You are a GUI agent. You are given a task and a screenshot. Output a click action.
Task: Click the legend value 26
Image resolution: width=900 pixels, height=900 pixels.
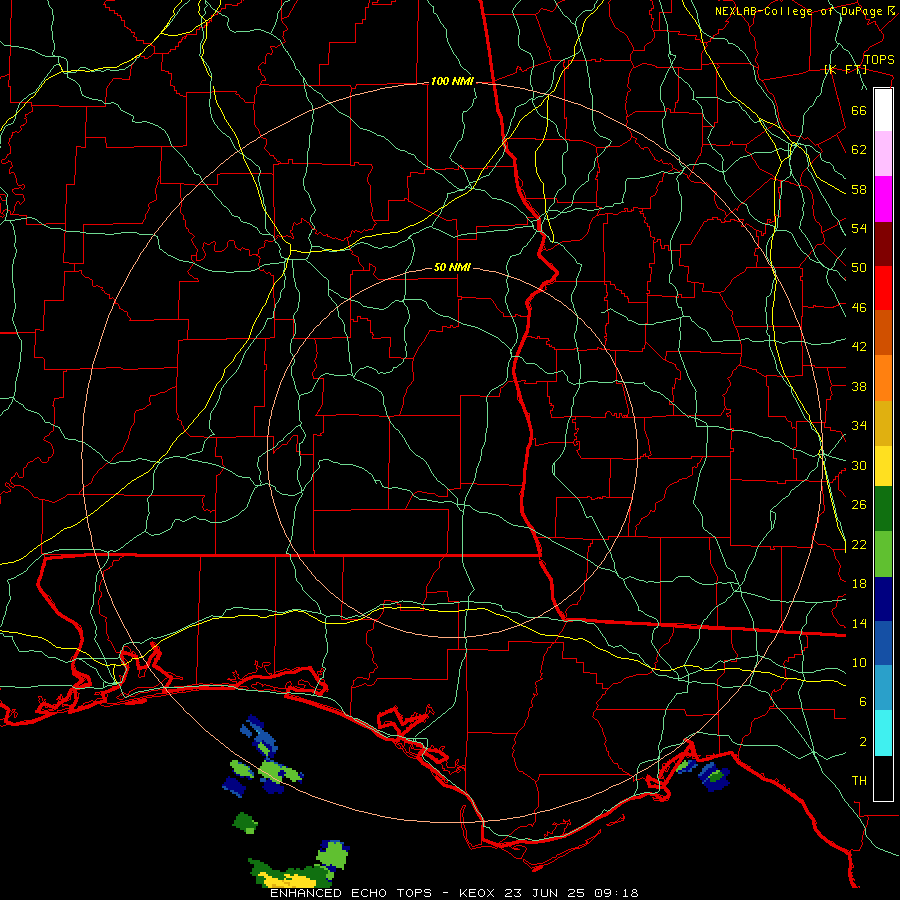tap(859, 505)
